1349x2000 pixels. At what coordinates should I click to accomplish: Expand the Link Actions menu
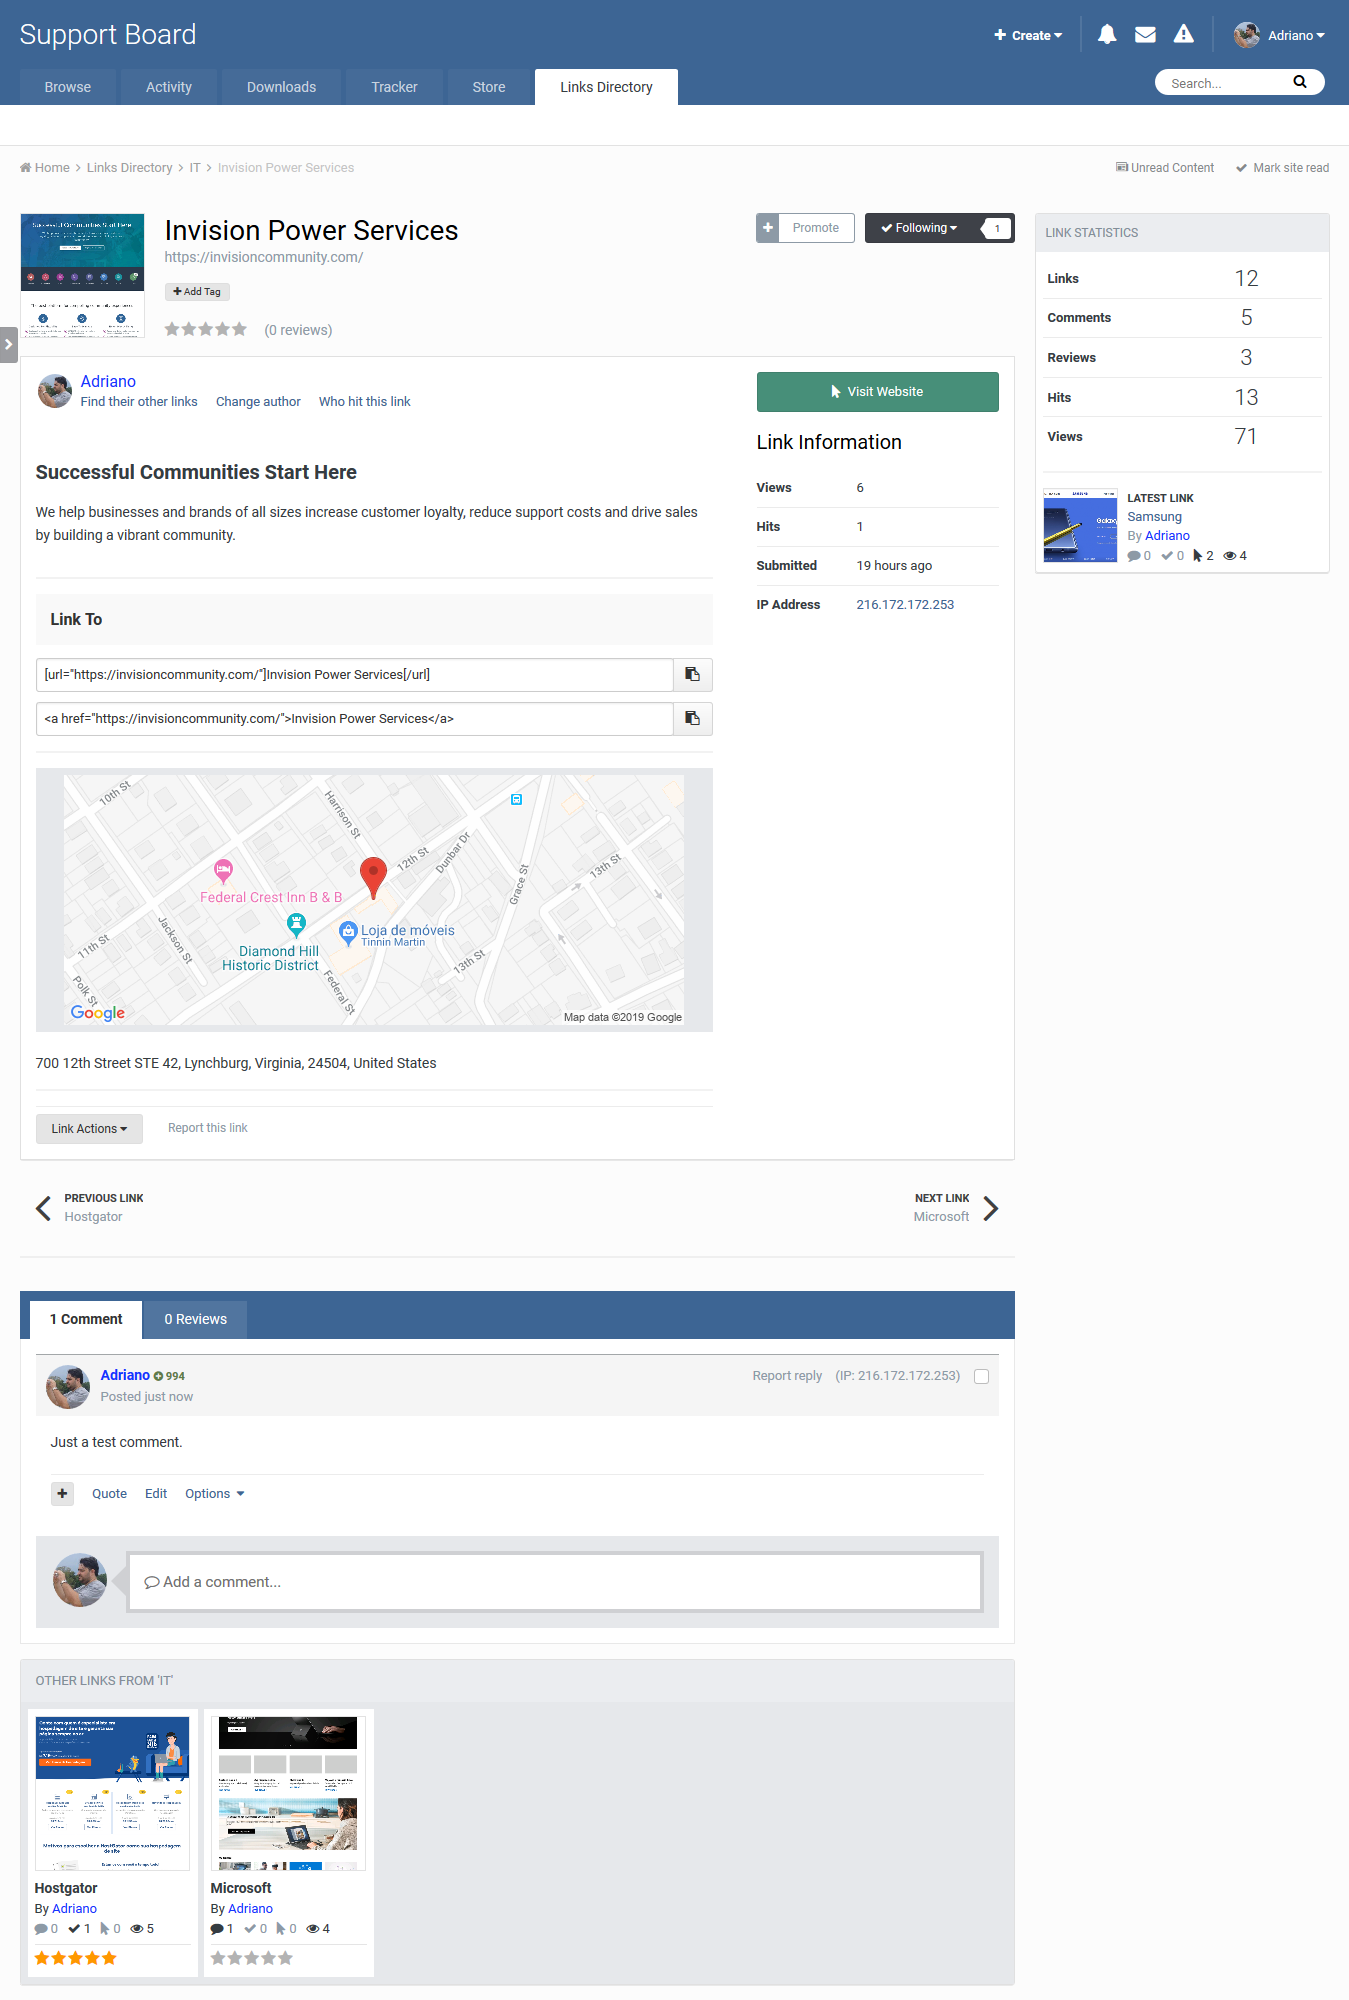(89, 1129)
